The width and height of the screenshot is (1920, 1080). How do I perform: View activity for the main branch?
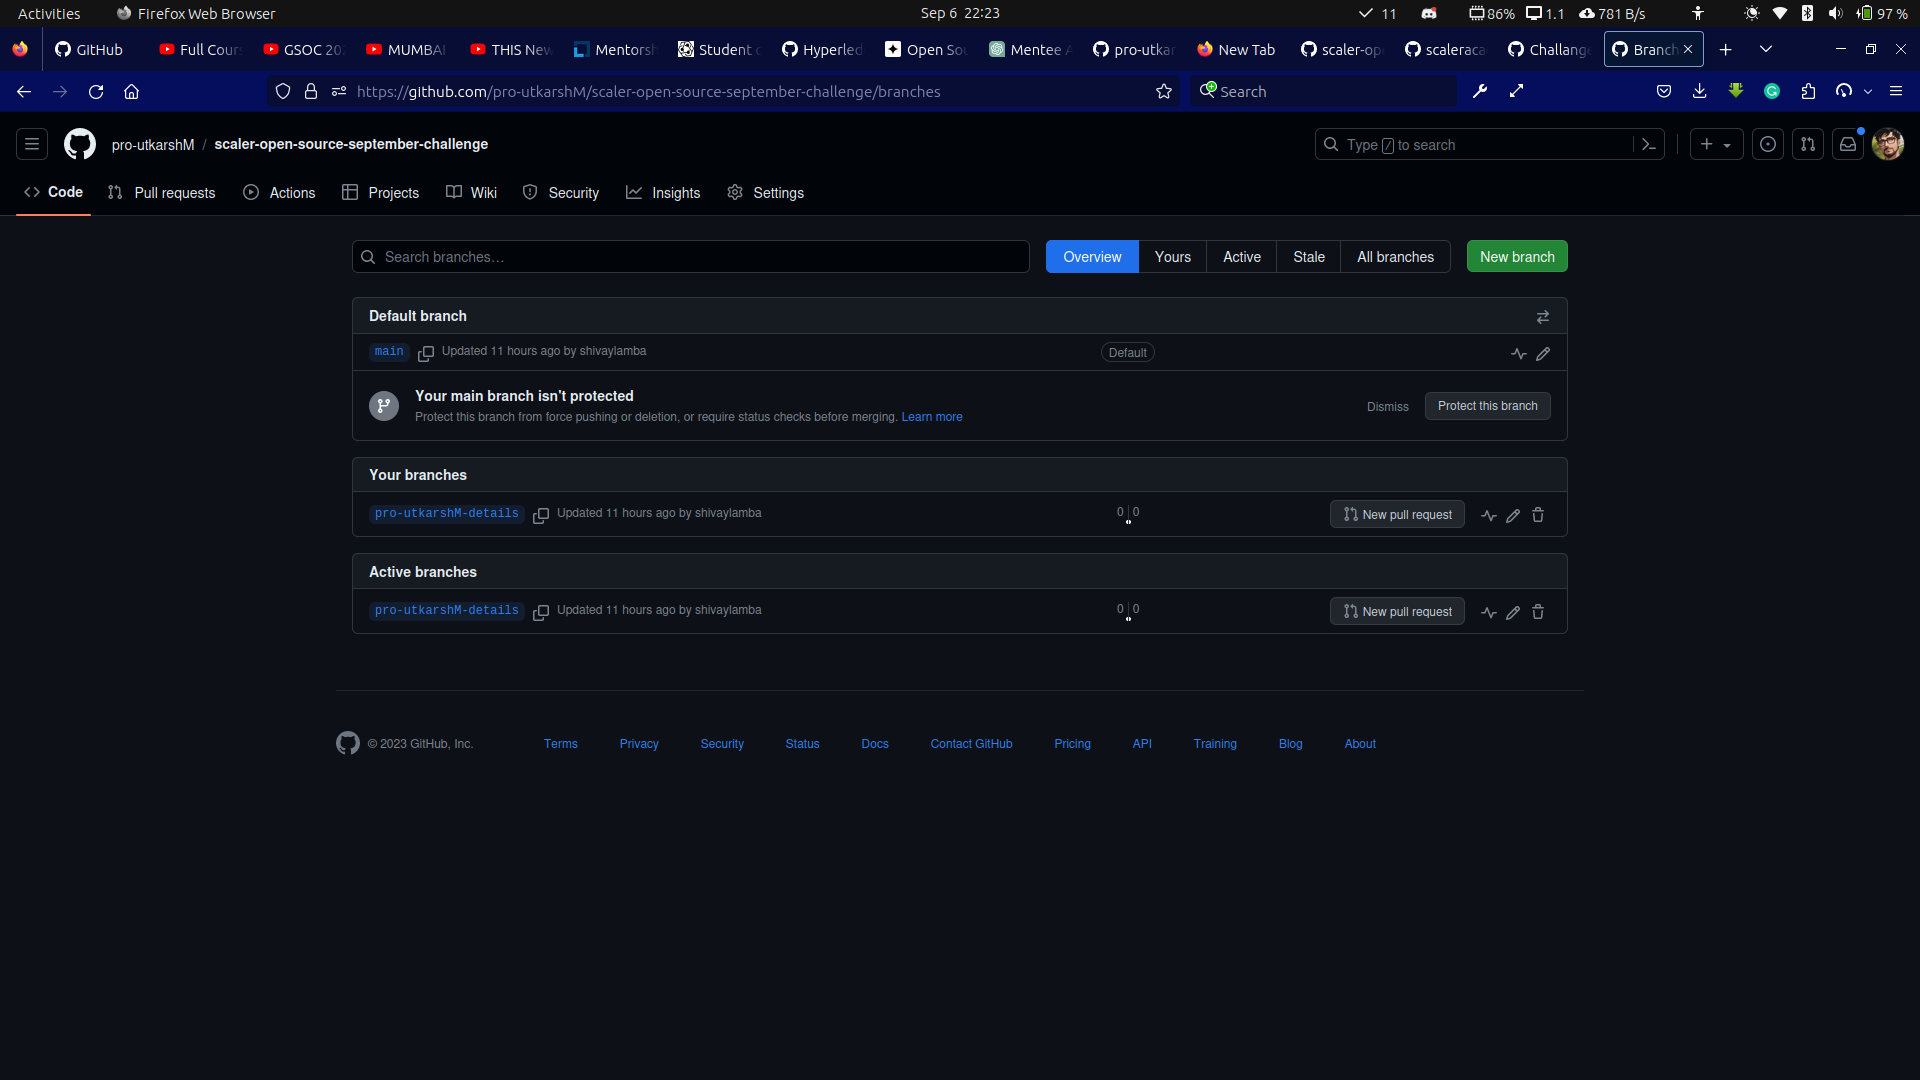(1518, 353)
